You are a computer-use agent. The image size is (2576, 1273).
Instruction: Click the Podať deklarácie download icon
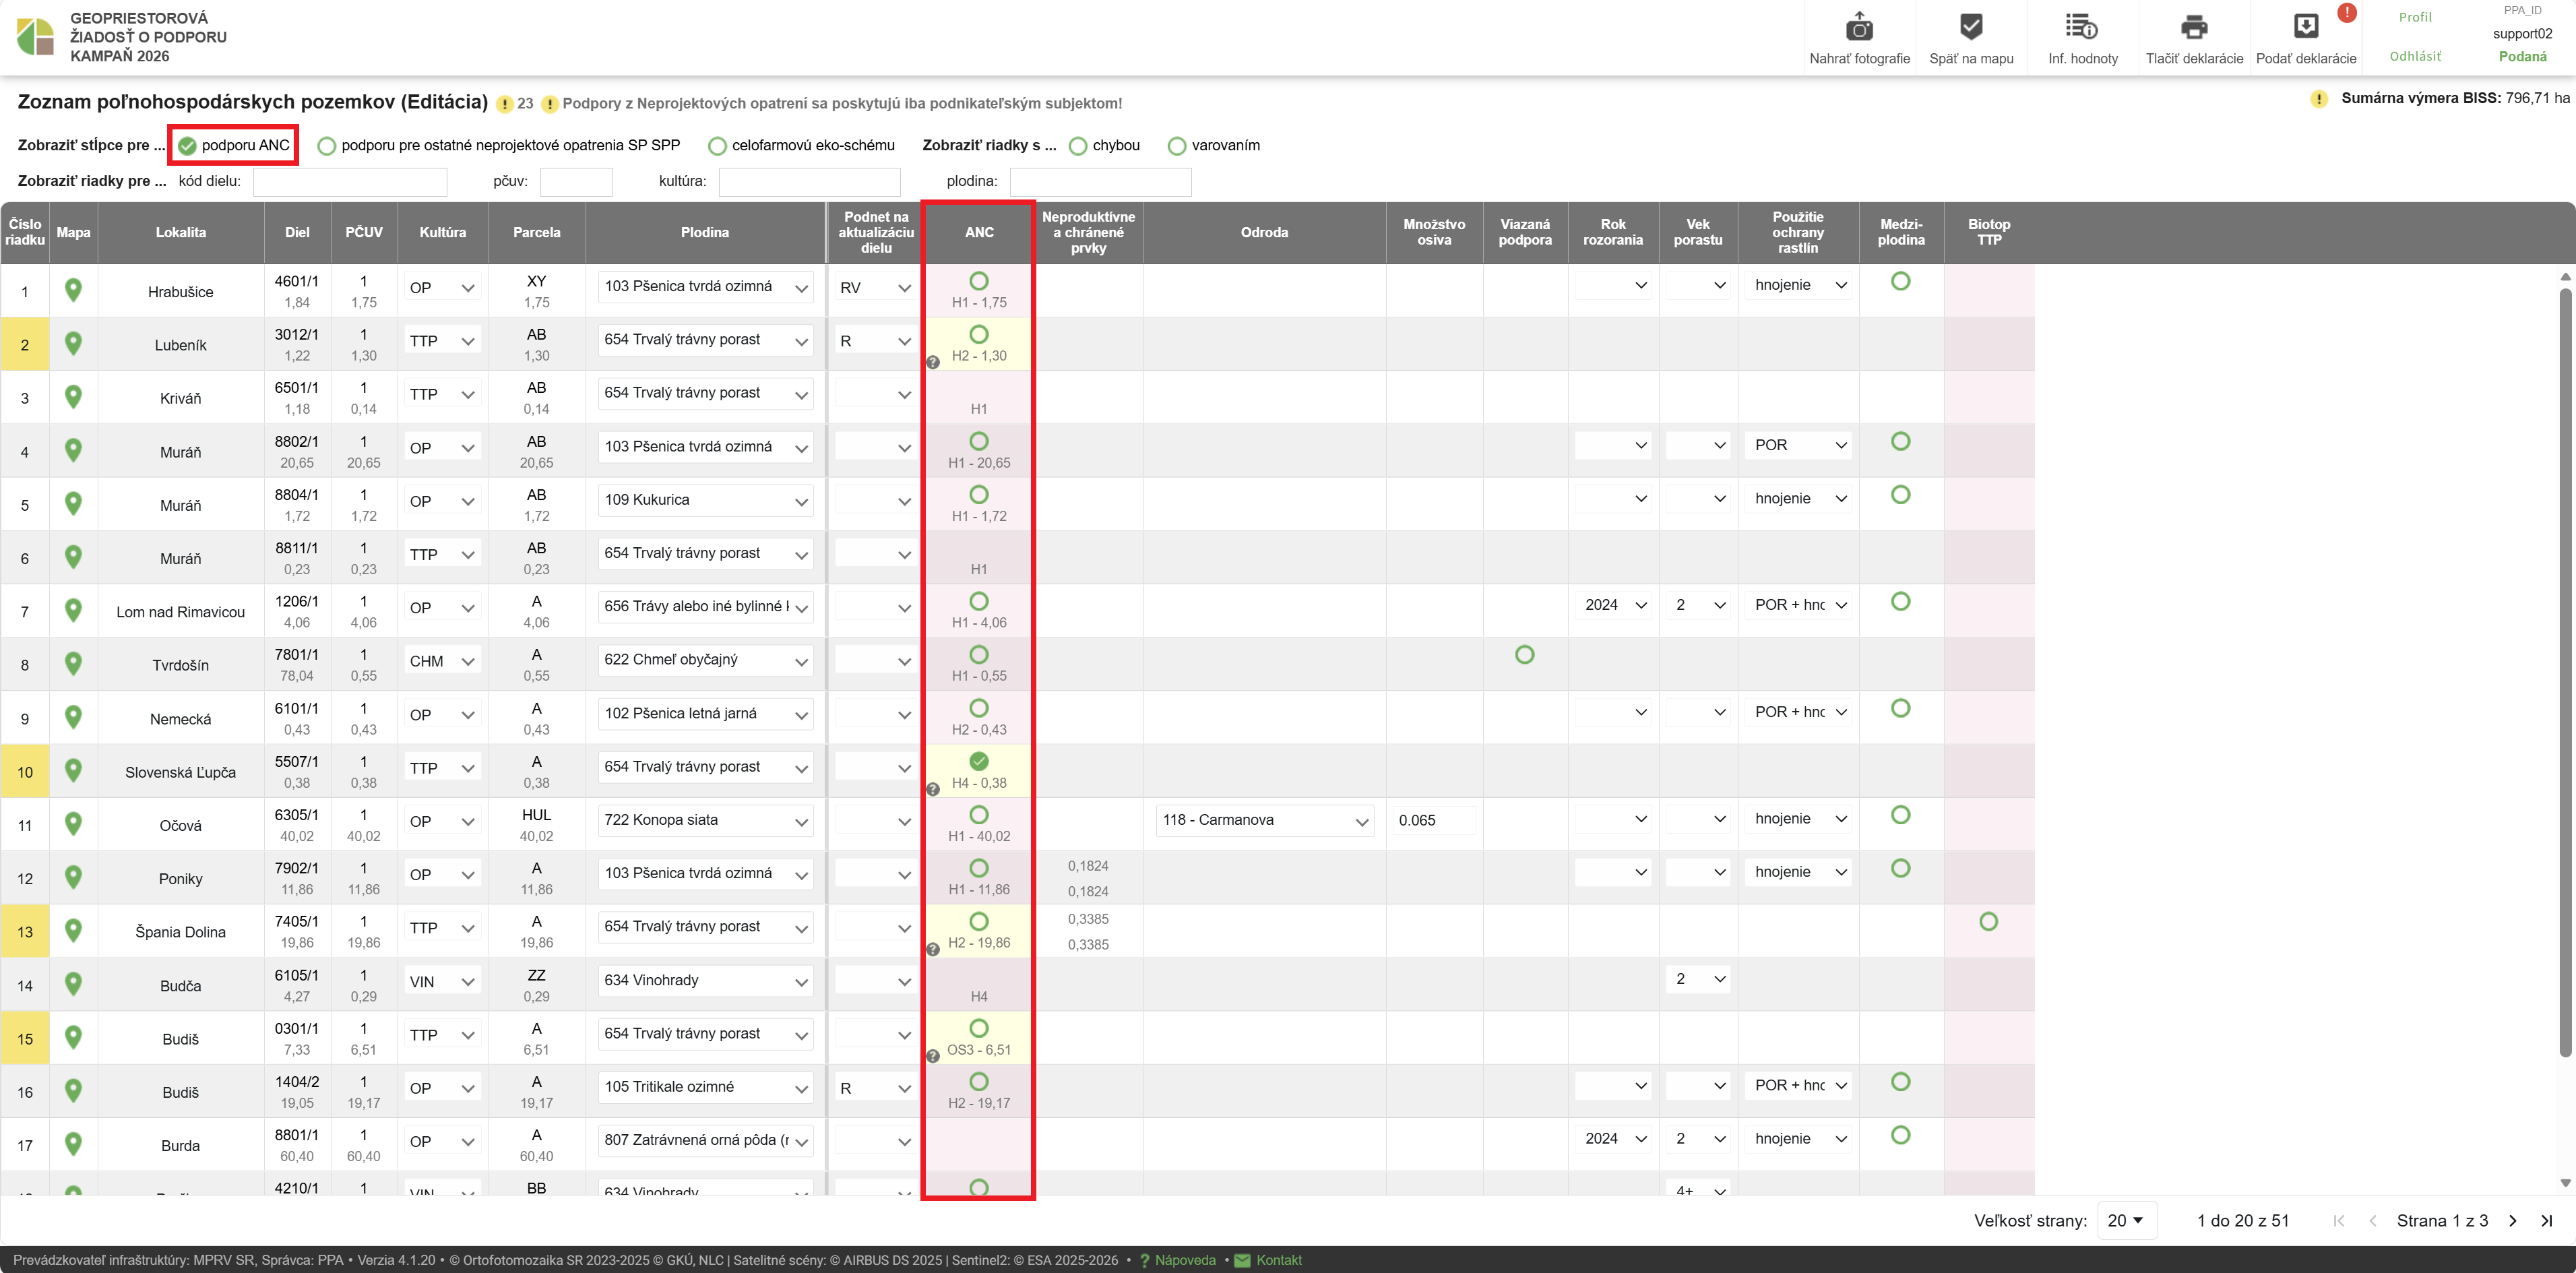(2305, 28)
